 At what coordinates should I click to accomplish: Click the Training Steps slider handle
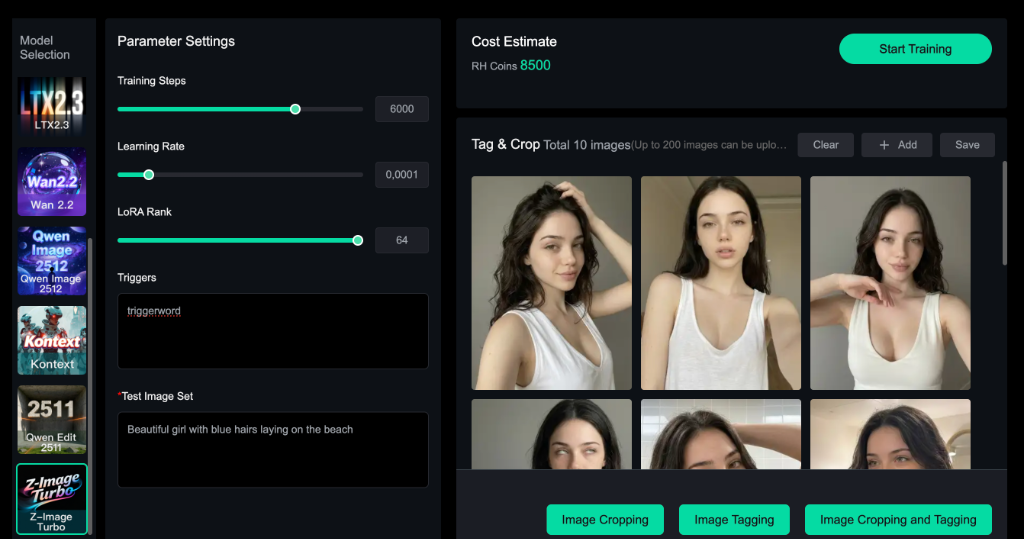(x=295, y=109)
